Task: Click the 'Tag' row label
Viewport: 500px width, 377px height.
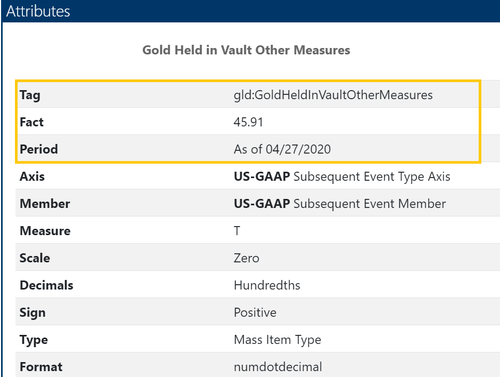Action: pos(30,95)
